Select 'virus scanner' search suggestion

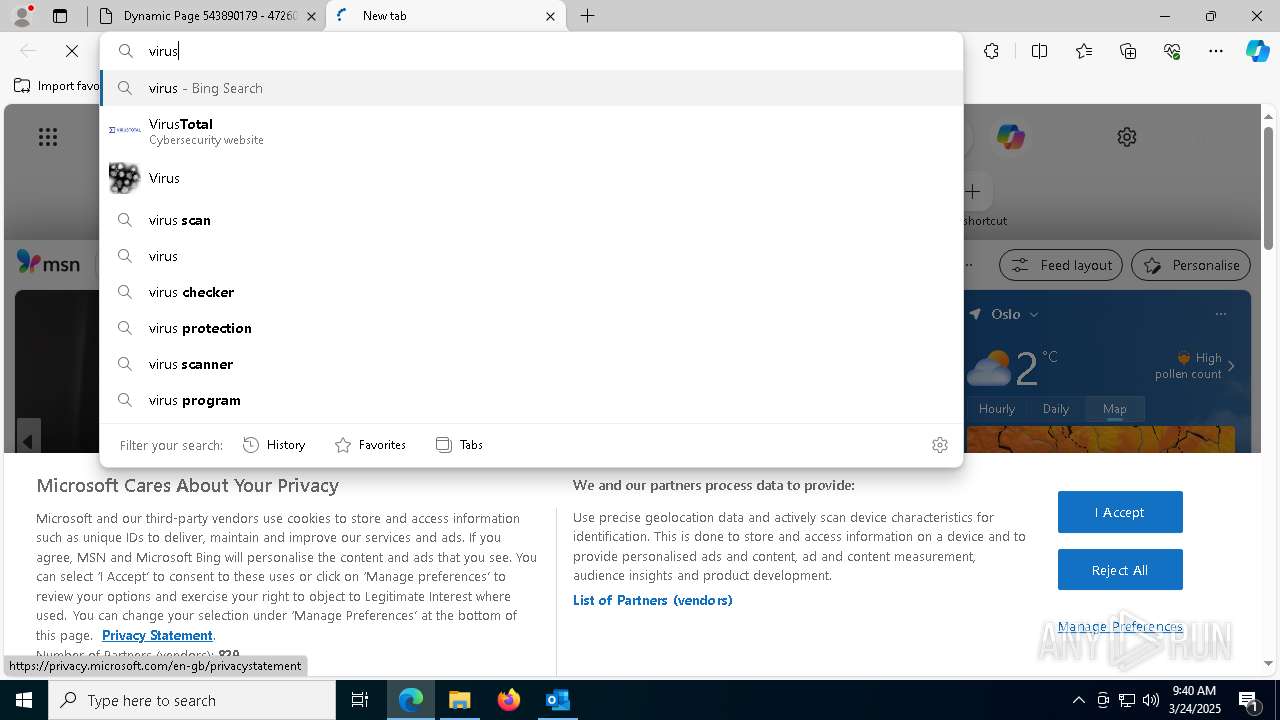coord(531,364)
